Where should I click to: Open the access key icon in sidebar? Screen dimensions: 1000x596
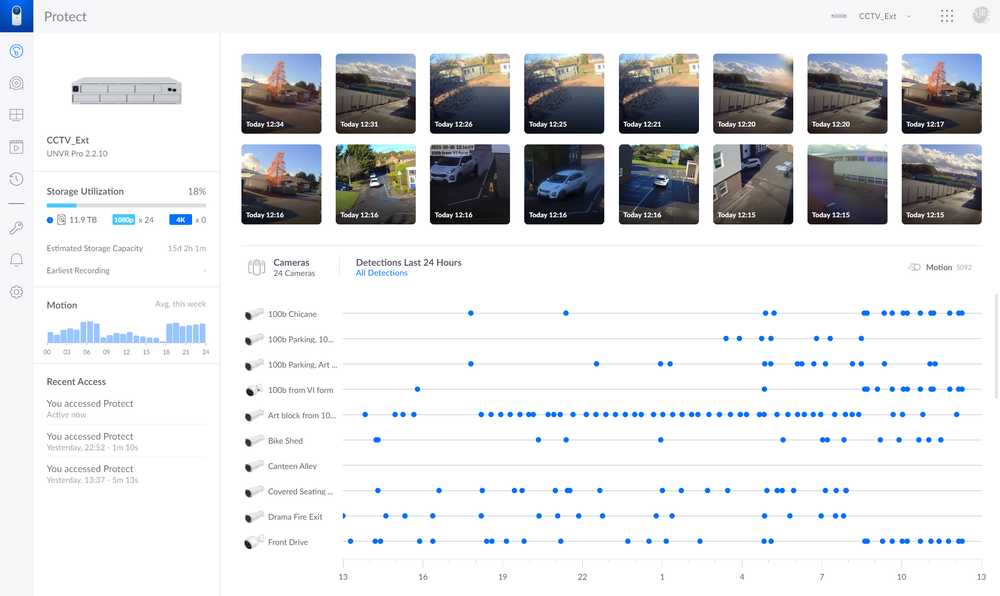[x=16, y=228]
